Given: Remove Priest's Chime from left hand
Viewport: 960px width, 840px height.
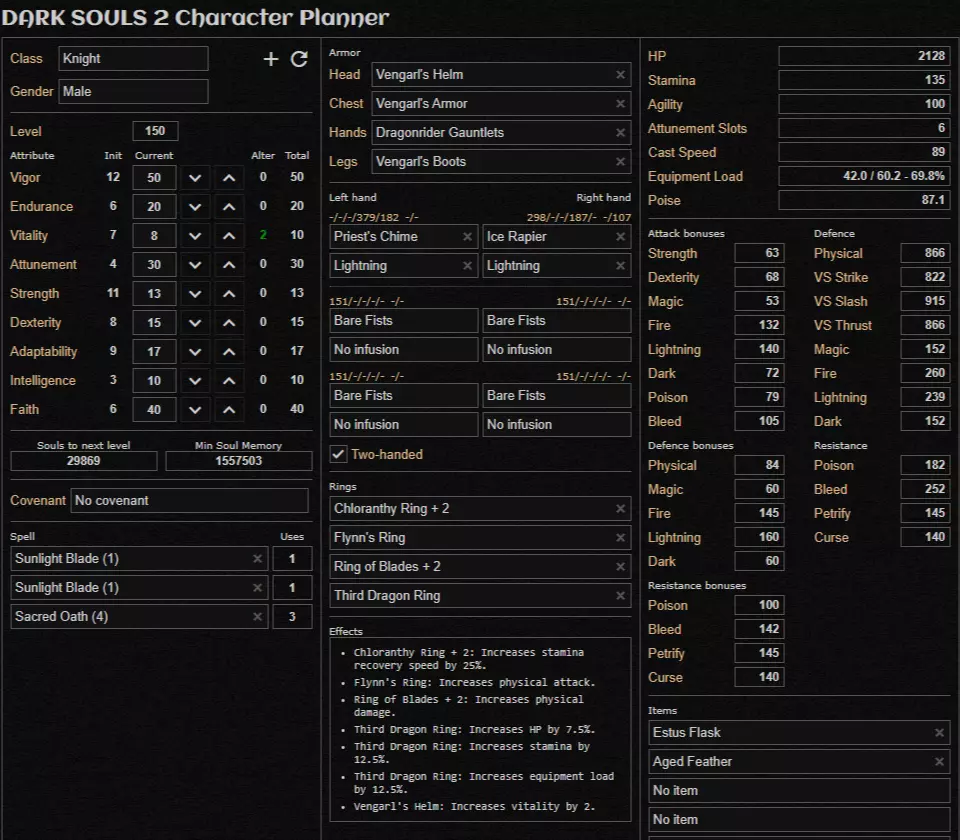Looking at the screenshot, I should click(x=467, y=236).
